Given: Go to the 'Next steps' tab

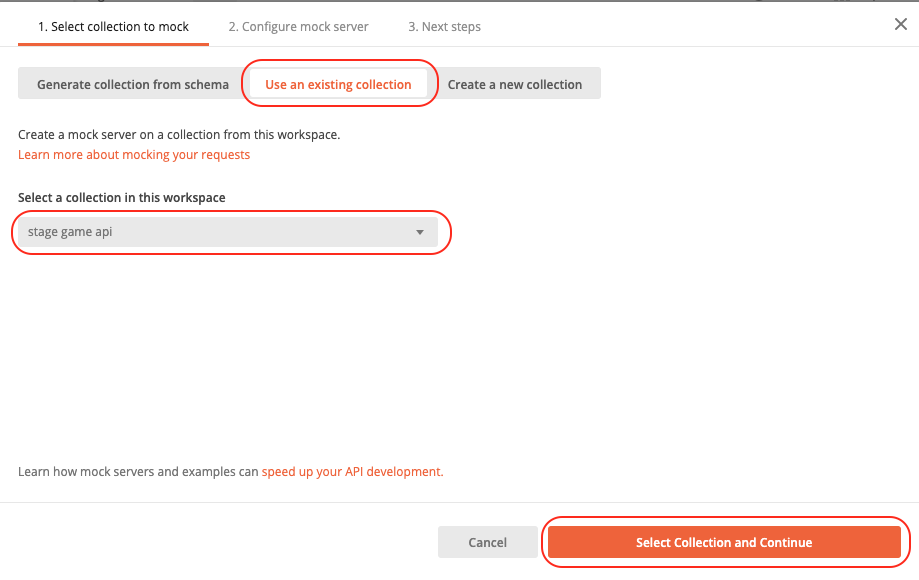Looking at the screenshot, I should tap(444, 26).
